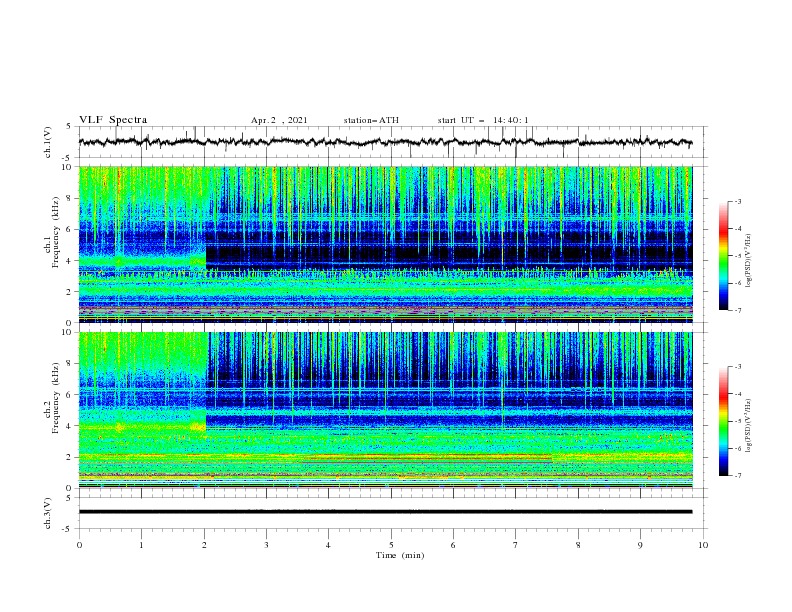Click the upper ch.1 PSD color bar
The width and height of the screenshot is (792, 612).
724,256
